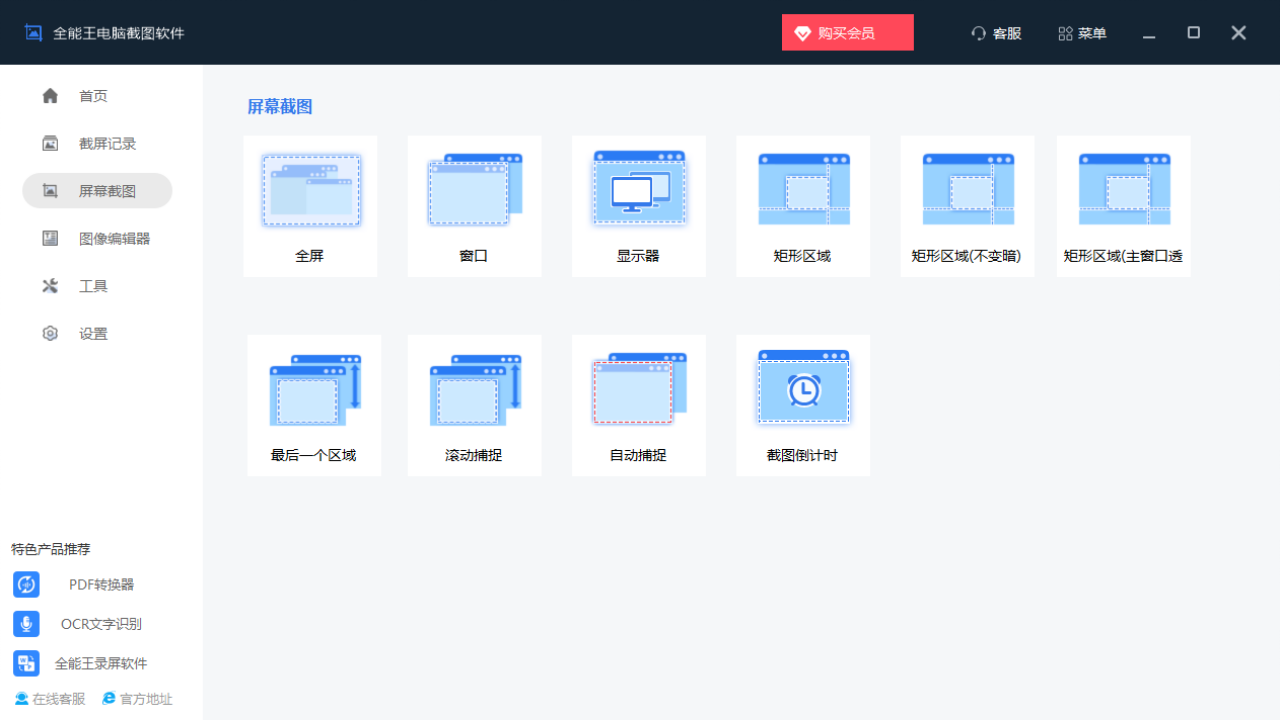The width and height of the screenshot is (1280, 720).
Task: Contact 客服 customer service
Action: [996, 33]
